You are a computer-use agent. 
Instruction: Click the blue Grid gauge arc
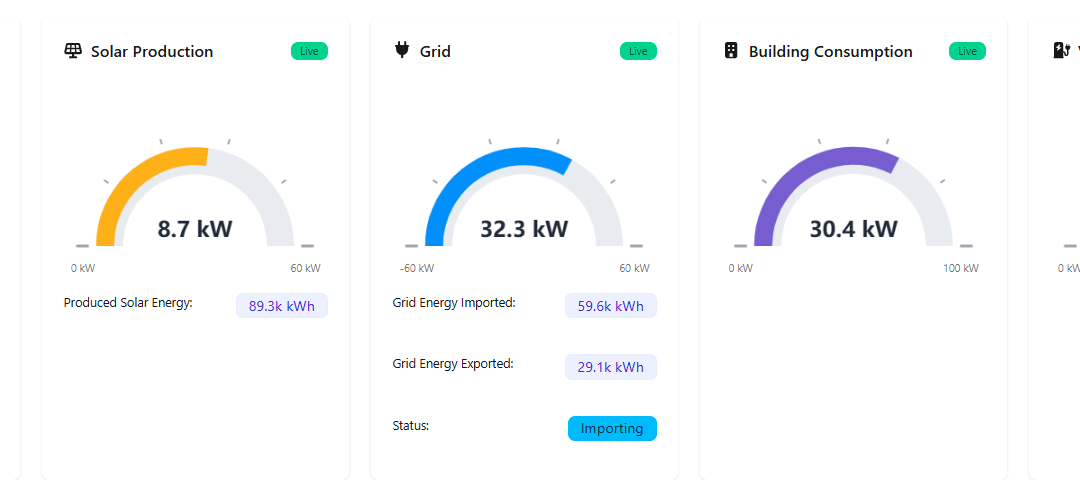470,170
